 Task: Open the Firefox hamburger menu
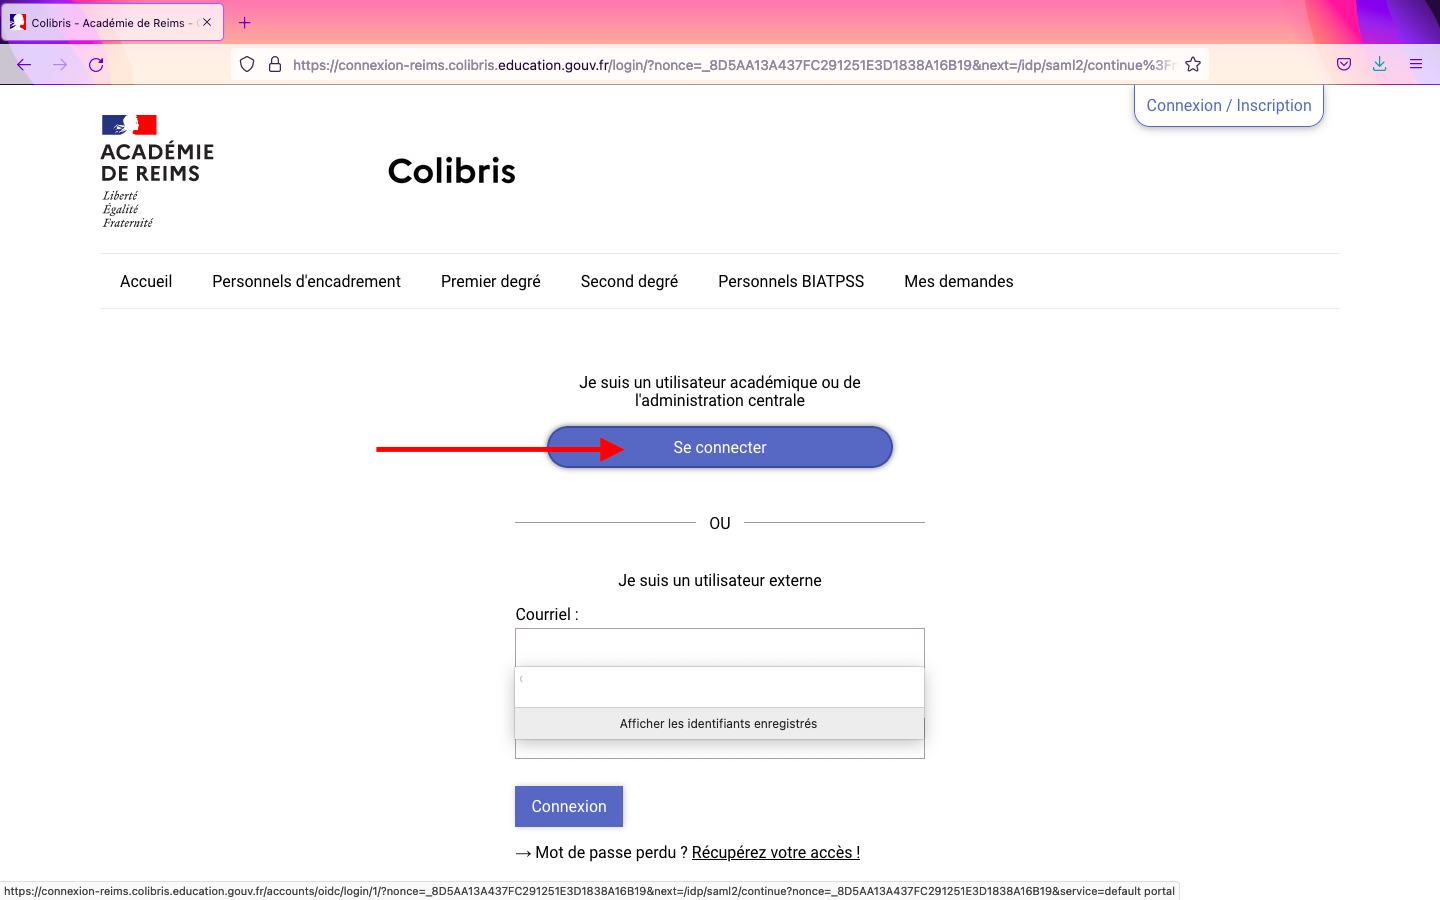(1416, 65)
